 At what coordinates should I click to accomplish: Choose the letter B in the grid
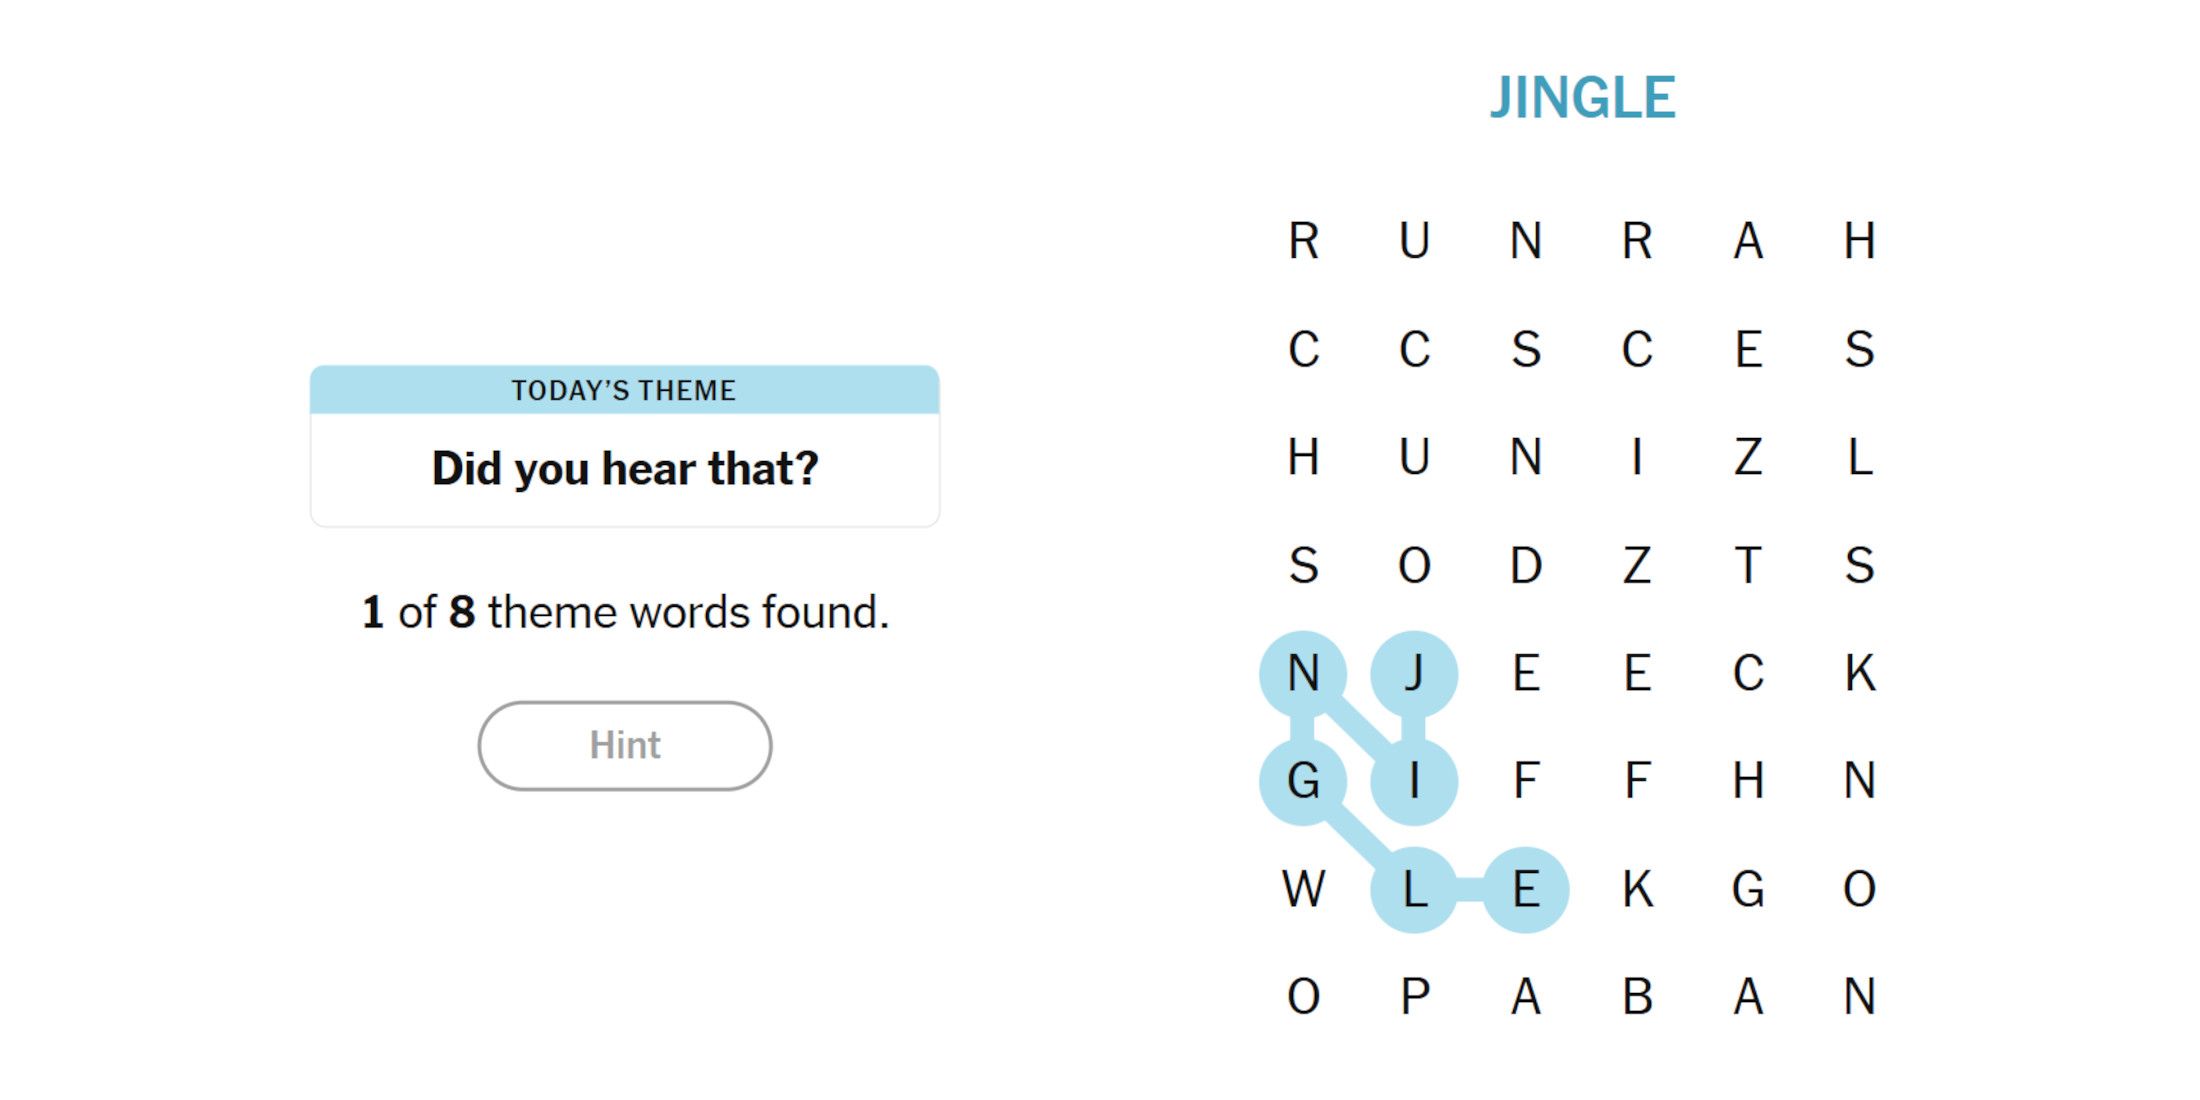[x=1637, y=997]
